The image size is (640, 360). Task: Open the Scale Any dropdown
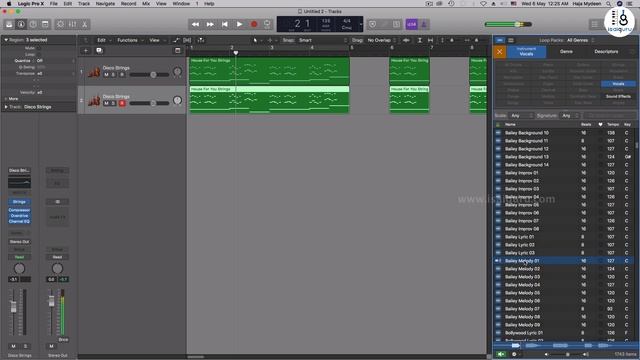coord(521,116)
